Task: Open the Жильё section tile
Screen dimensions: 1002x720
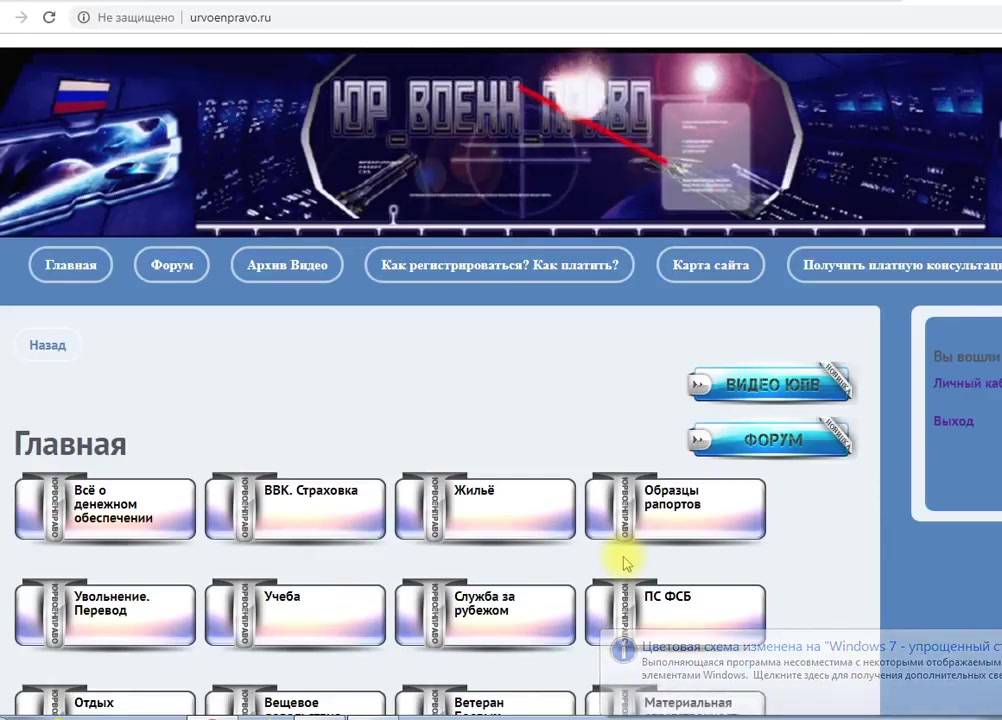Action: click(485, 508)
